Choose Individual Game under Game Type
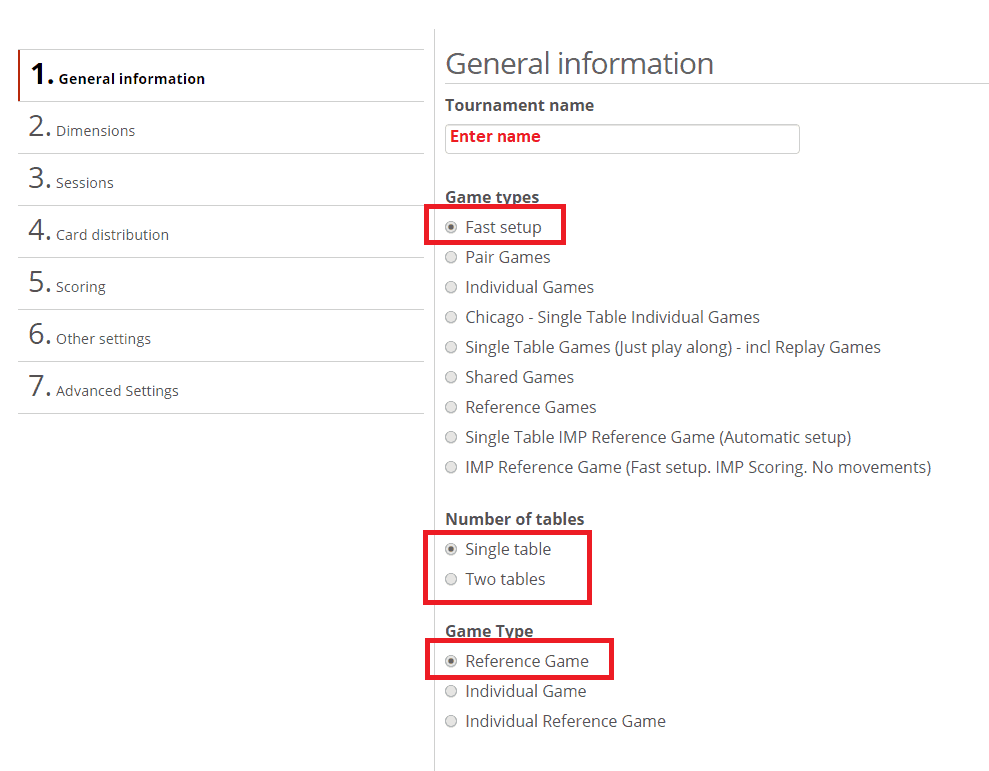Screen dimensions: 989x771 point(452,691)
